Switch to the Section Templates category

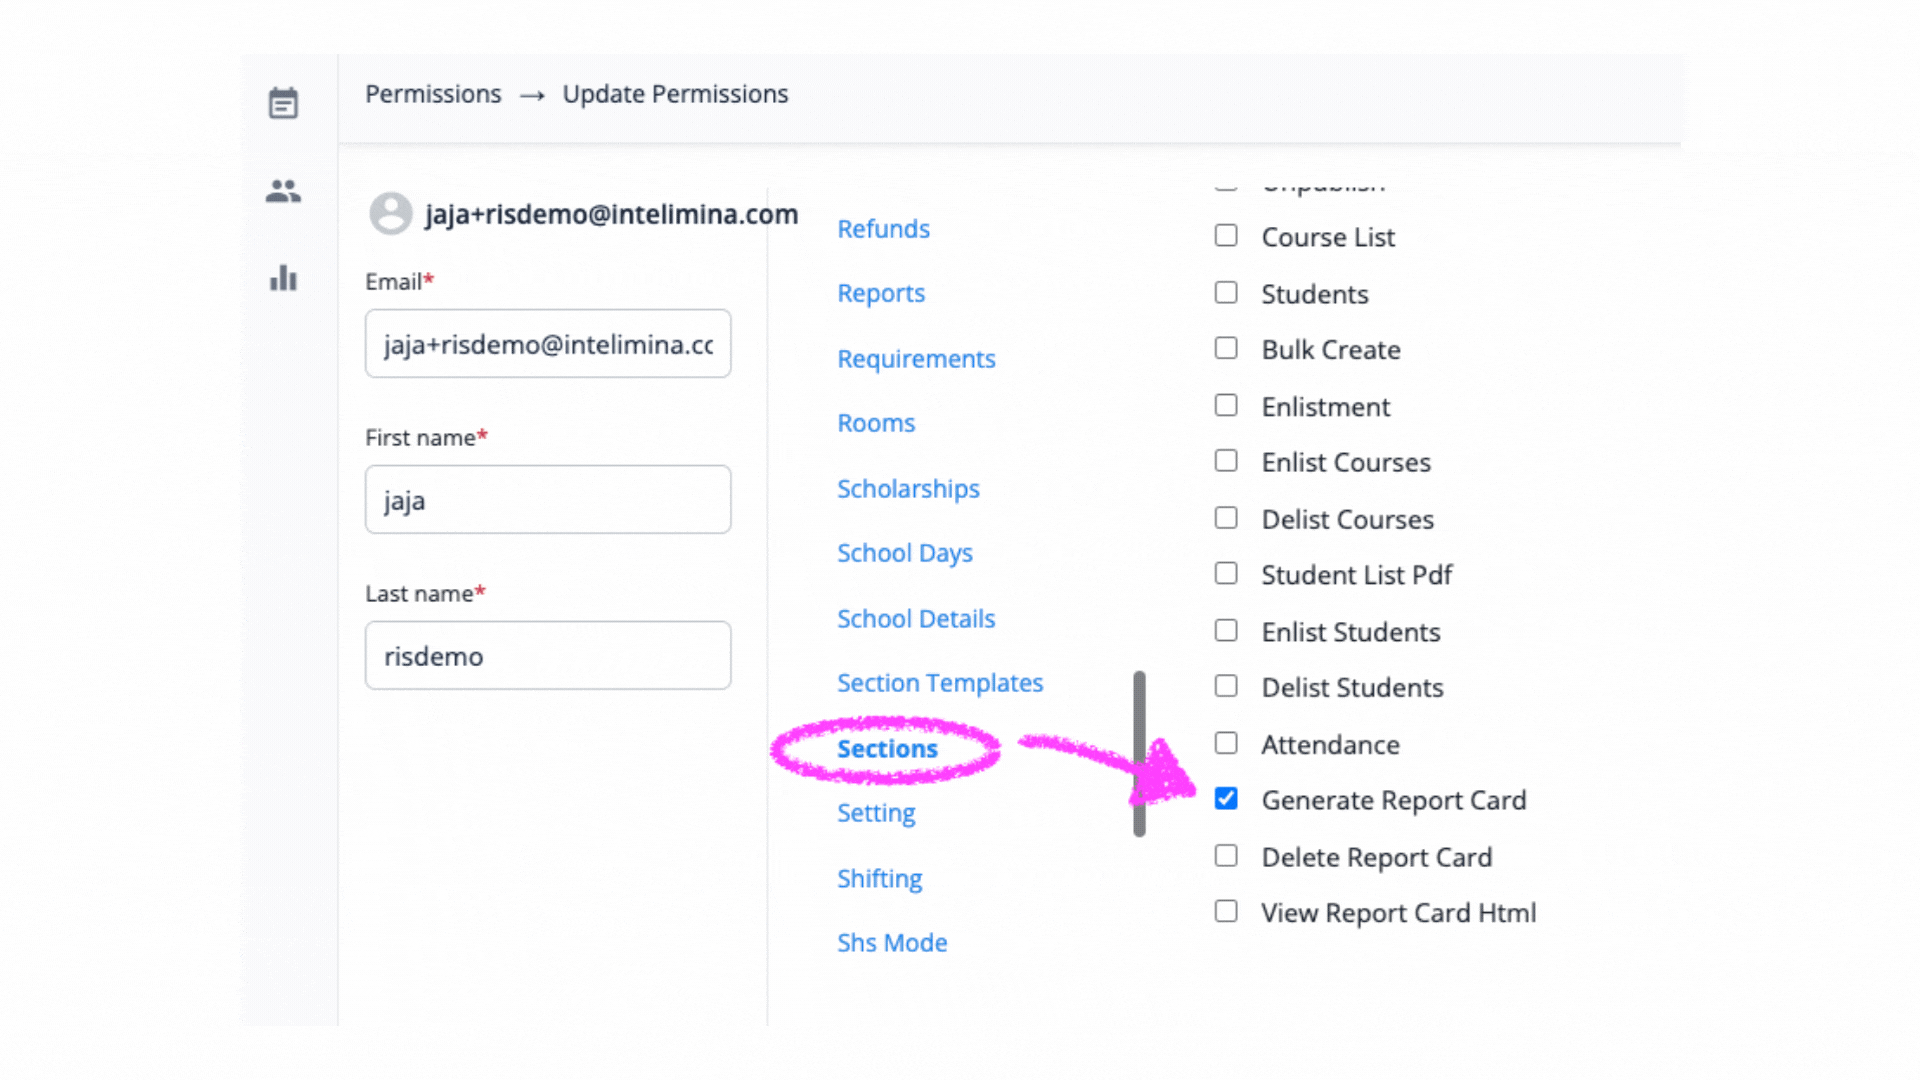pyautogui.click(x=939, y=683)
